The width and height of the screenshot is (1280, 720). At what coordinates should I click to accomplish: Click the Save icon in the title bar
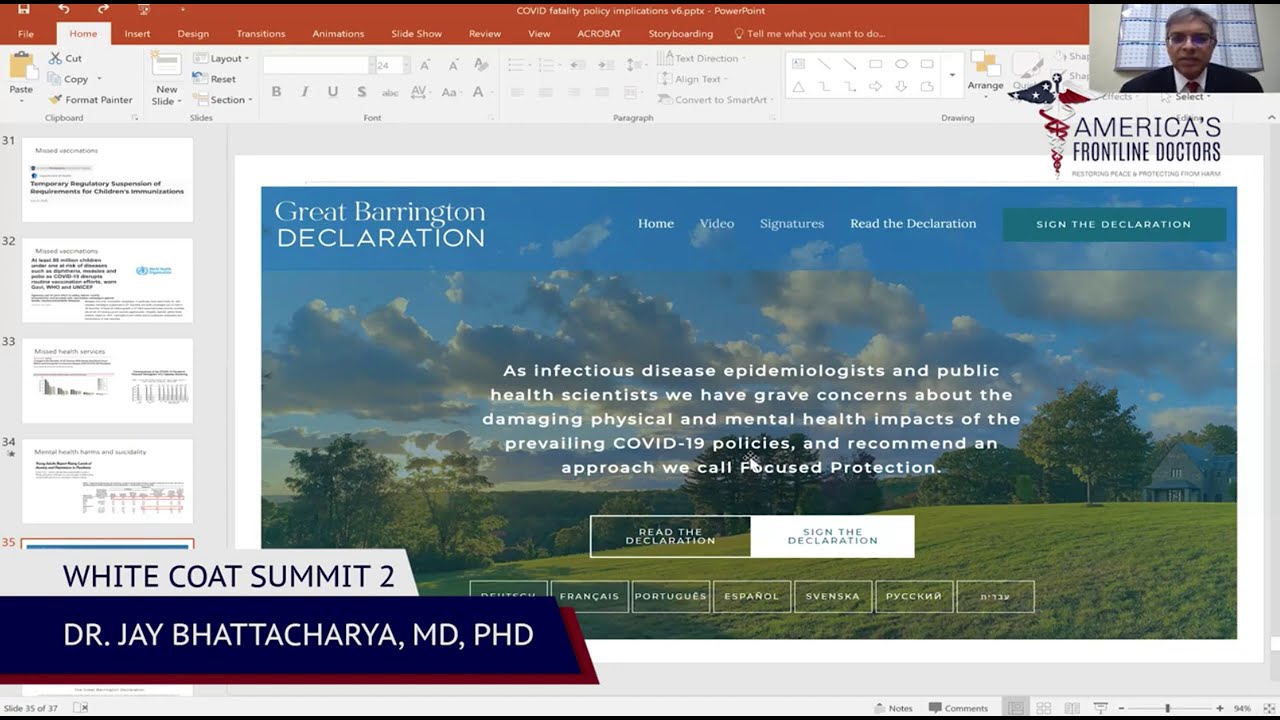click(24, 9)
